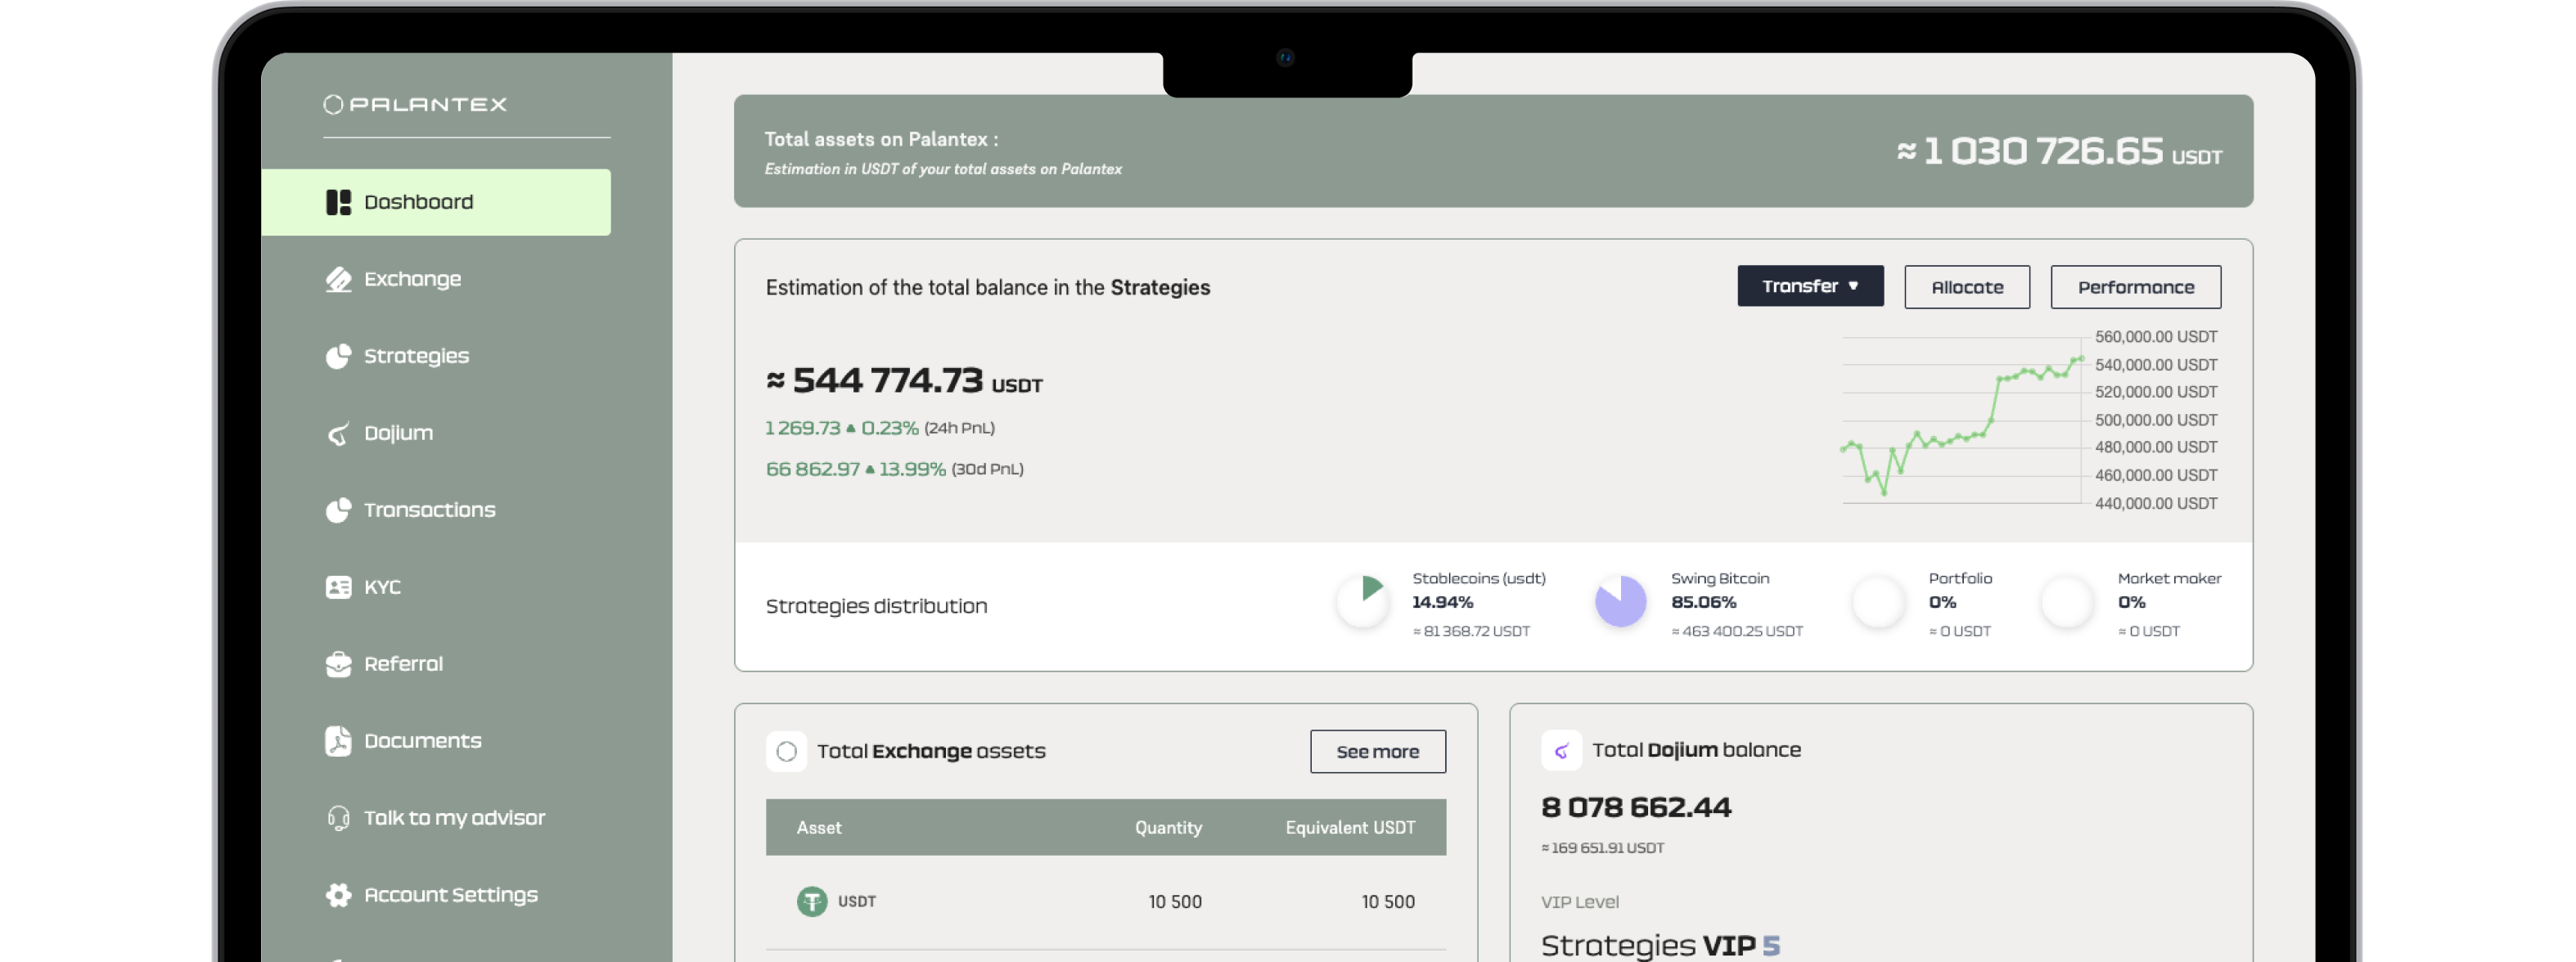Image resolution: width=2576 pixels, height=962 pixels.
Task: Go to the Transactions menu item
Action: coord(428,510)
